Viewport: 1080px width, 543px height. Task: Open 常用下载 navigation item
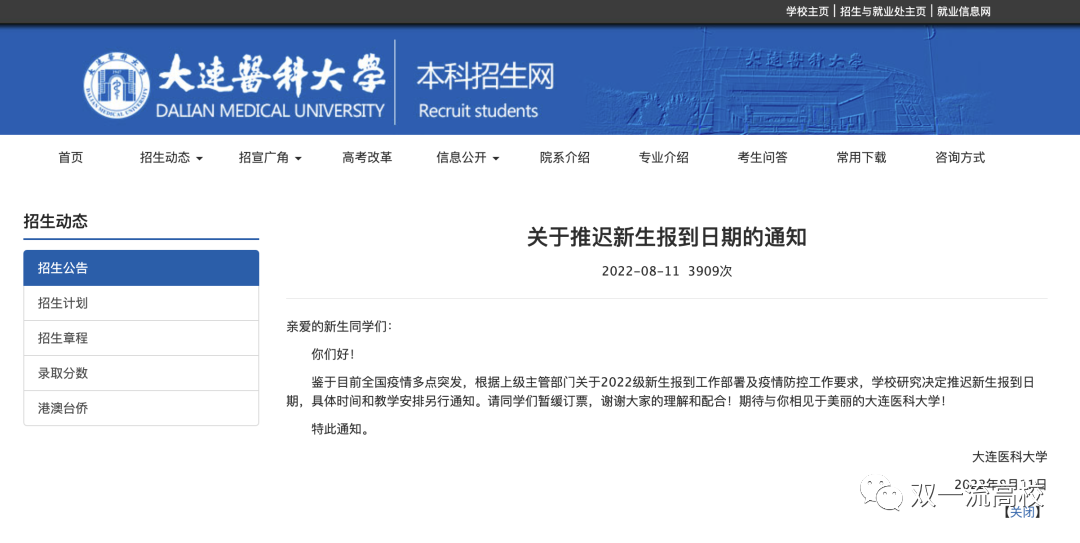coord(861,158)
